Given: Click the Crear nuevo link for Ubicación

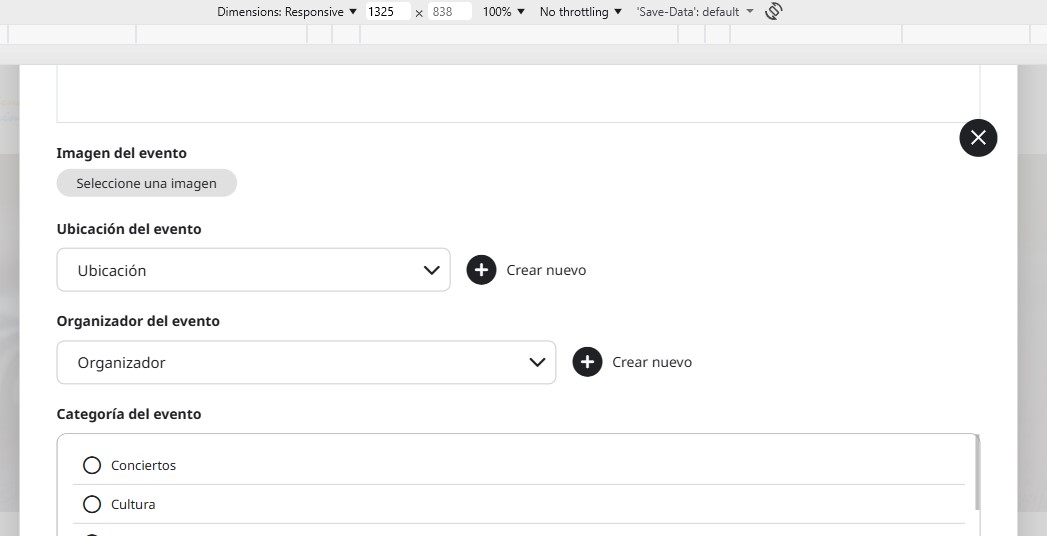Looking at the screenshot, I should click(x=546, y=270).
